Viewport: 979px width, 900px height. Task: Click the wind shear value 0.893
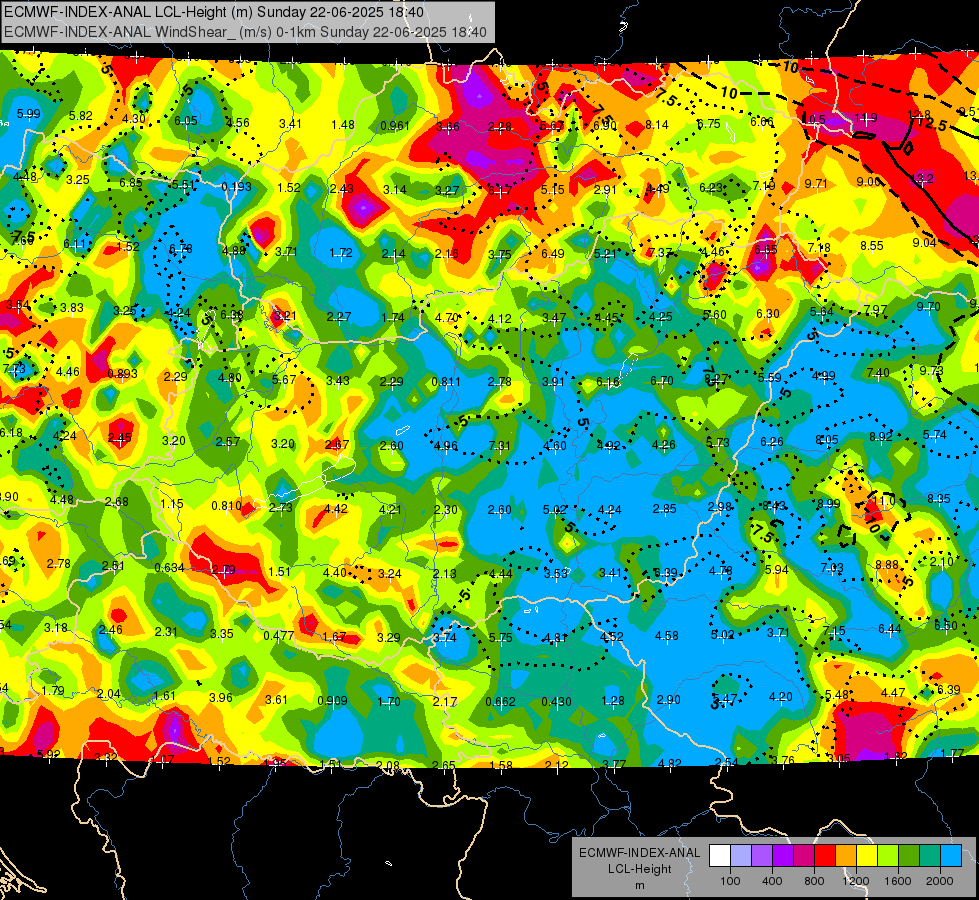(123, 374)
